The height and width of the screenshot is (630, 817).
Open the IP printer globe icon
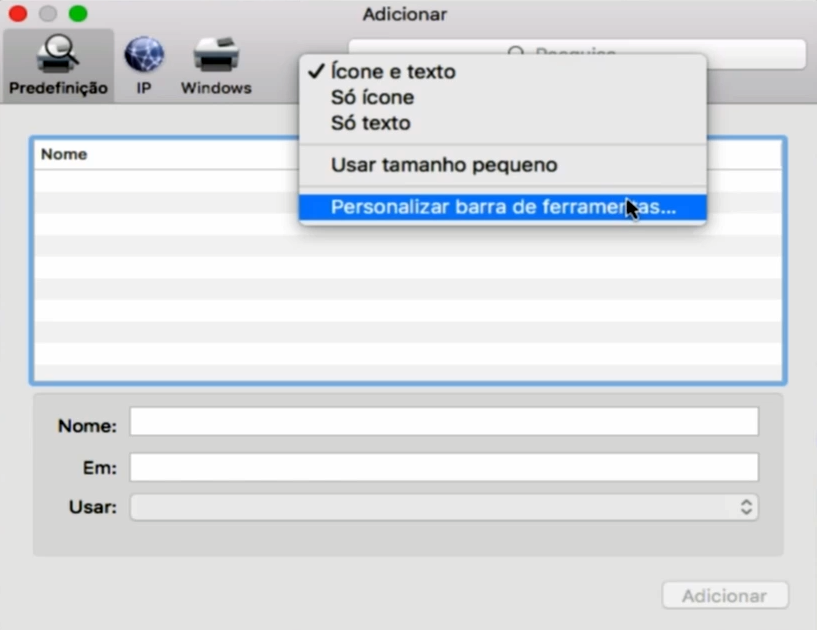143,64
